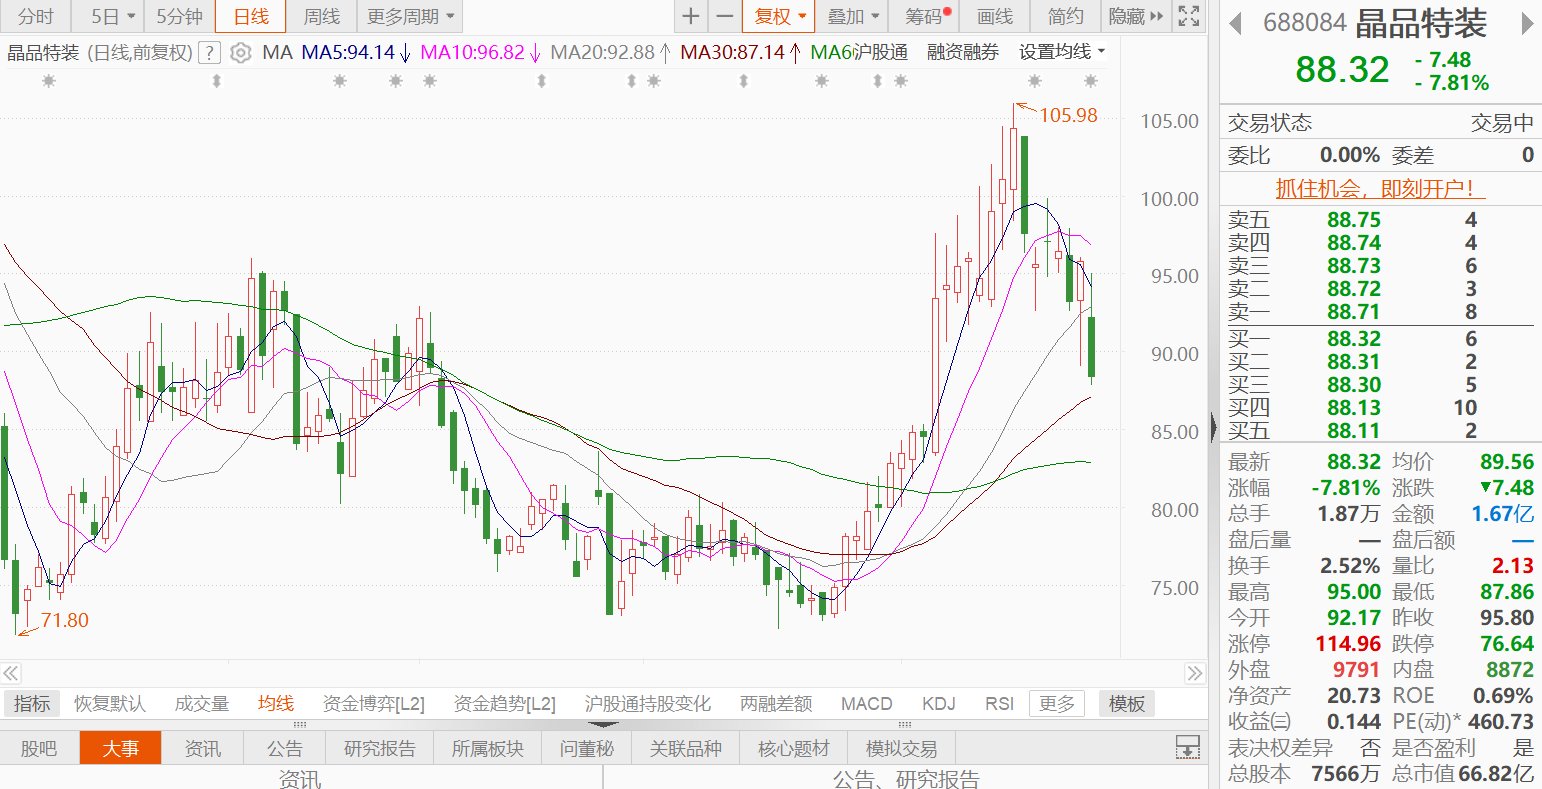Select the 卖一 price 88.71

point(1354,312)
